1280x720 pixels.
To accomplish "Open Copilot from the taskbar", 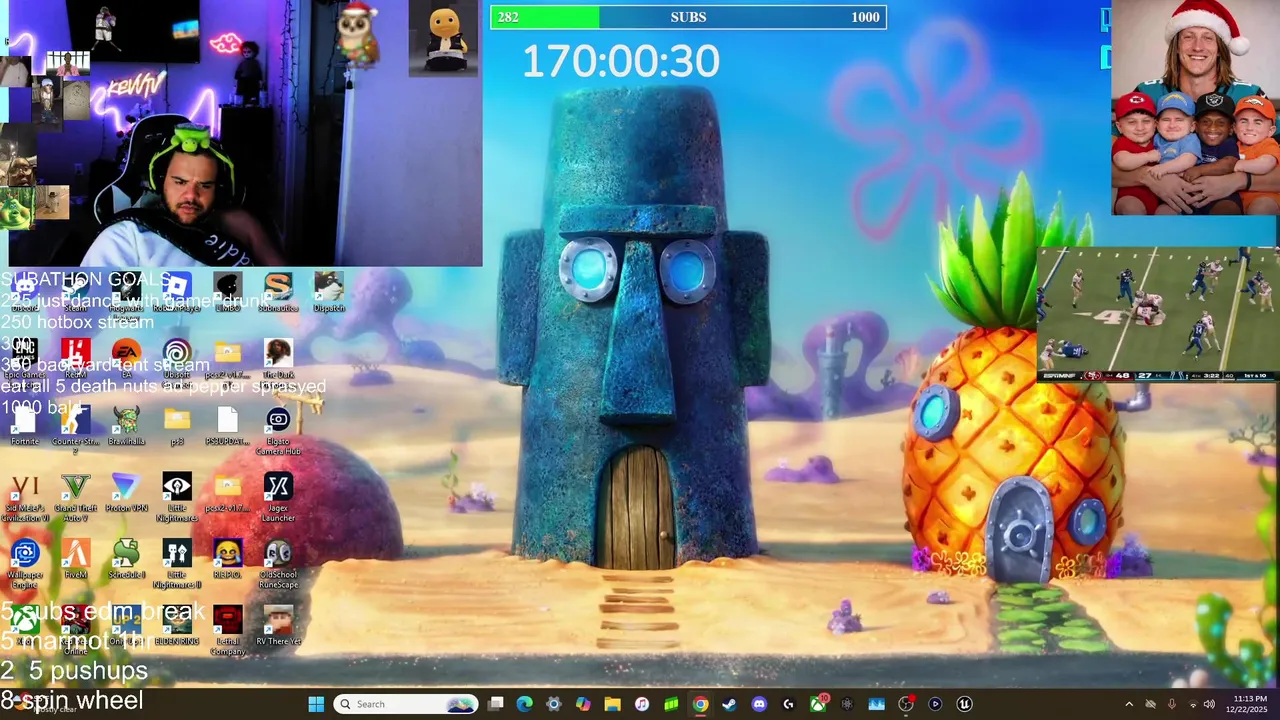I will [583, 704].
